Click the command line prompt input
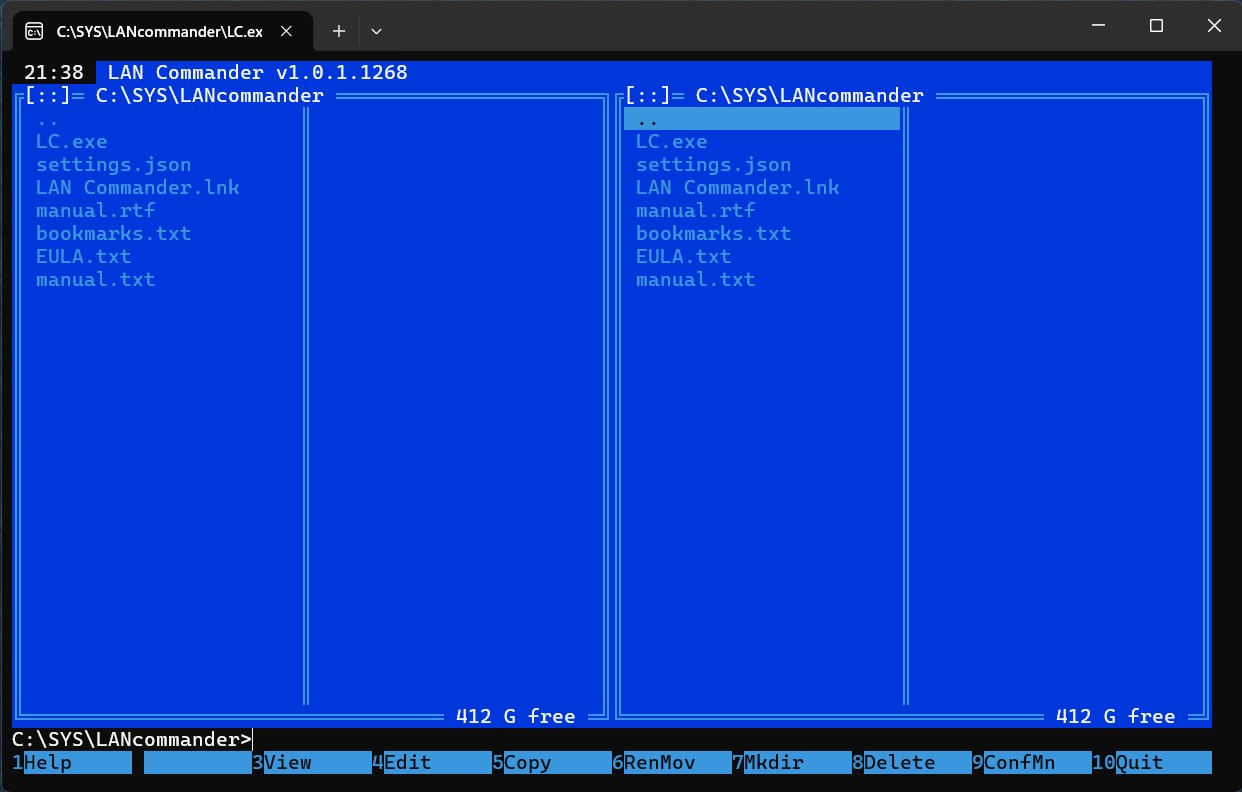 [612, 740]
